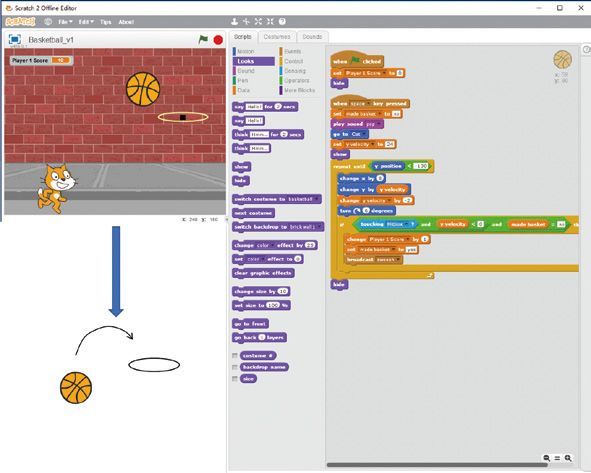591x473 pixels.
Task: Click the Player 1 Score monitor slider value
Action: point(61,60)
